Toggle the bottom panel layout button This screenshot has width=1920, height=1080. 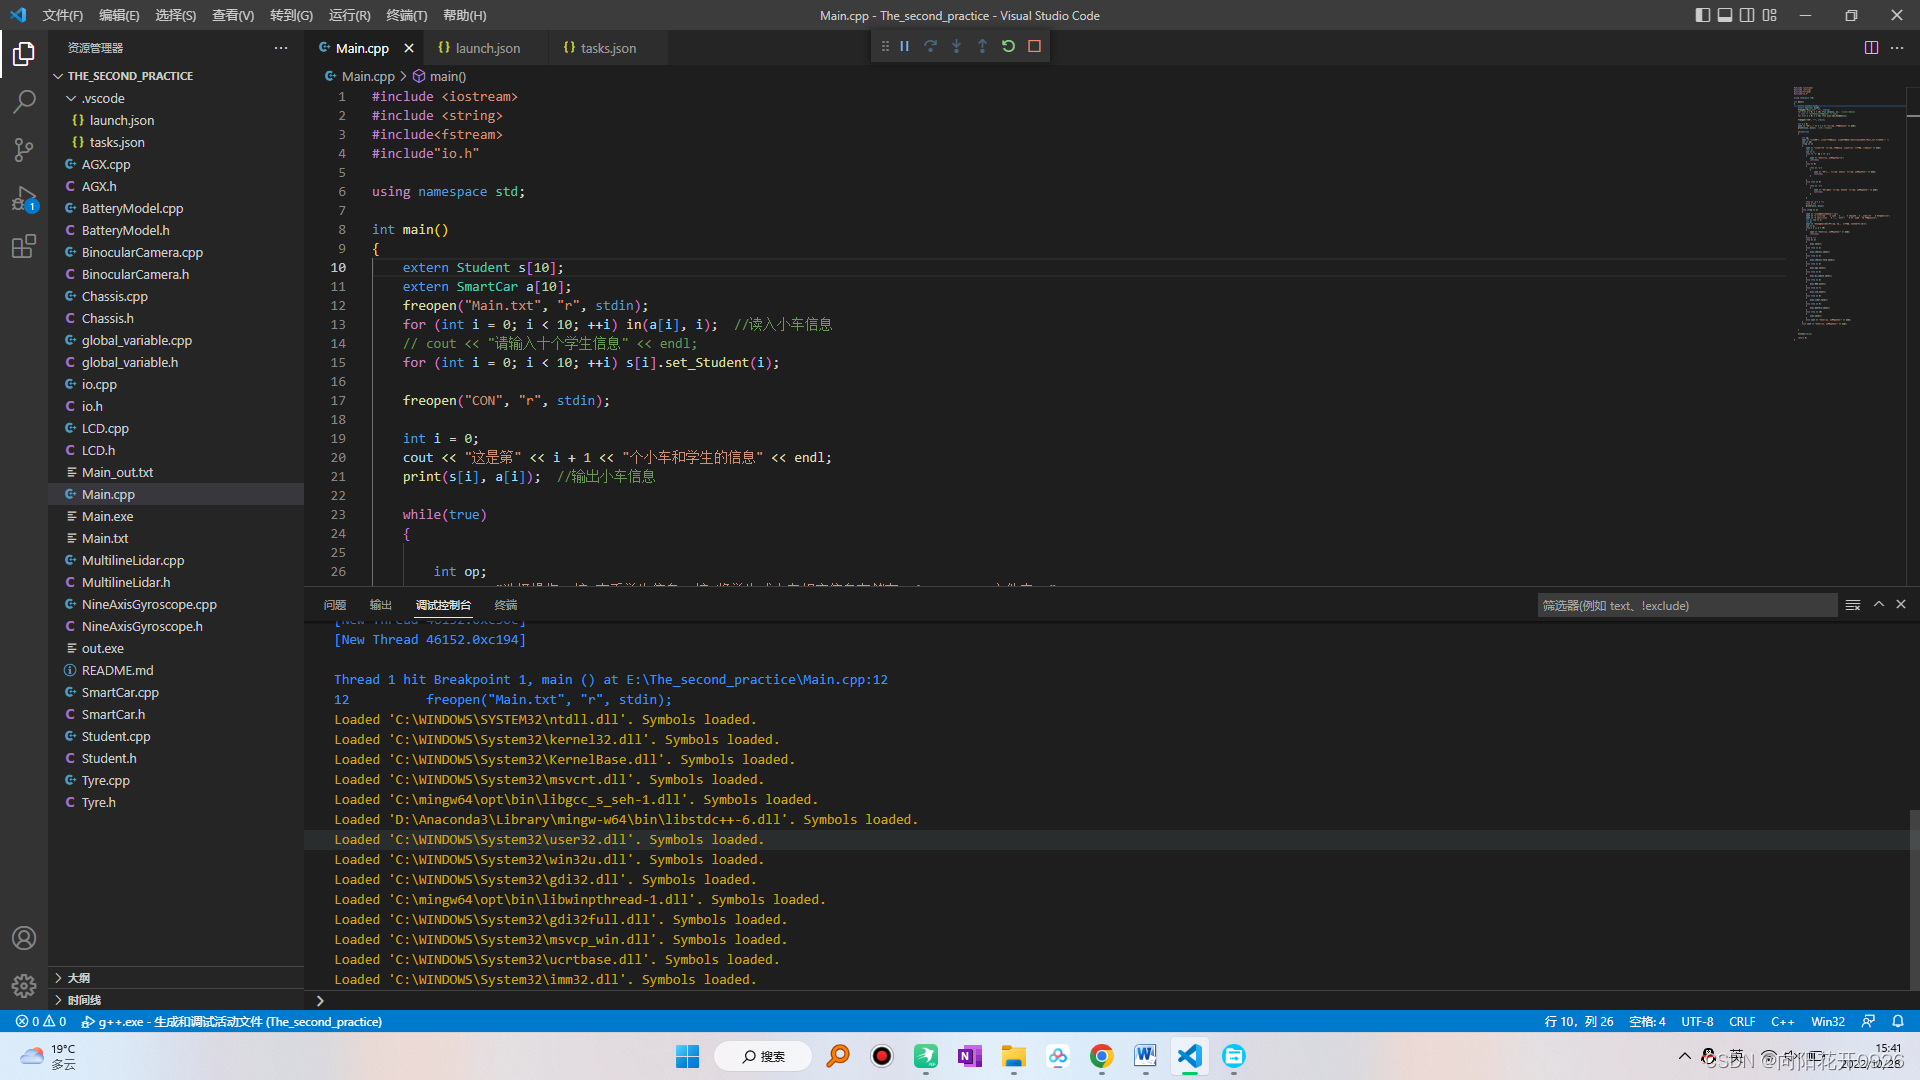(1725, 15)
